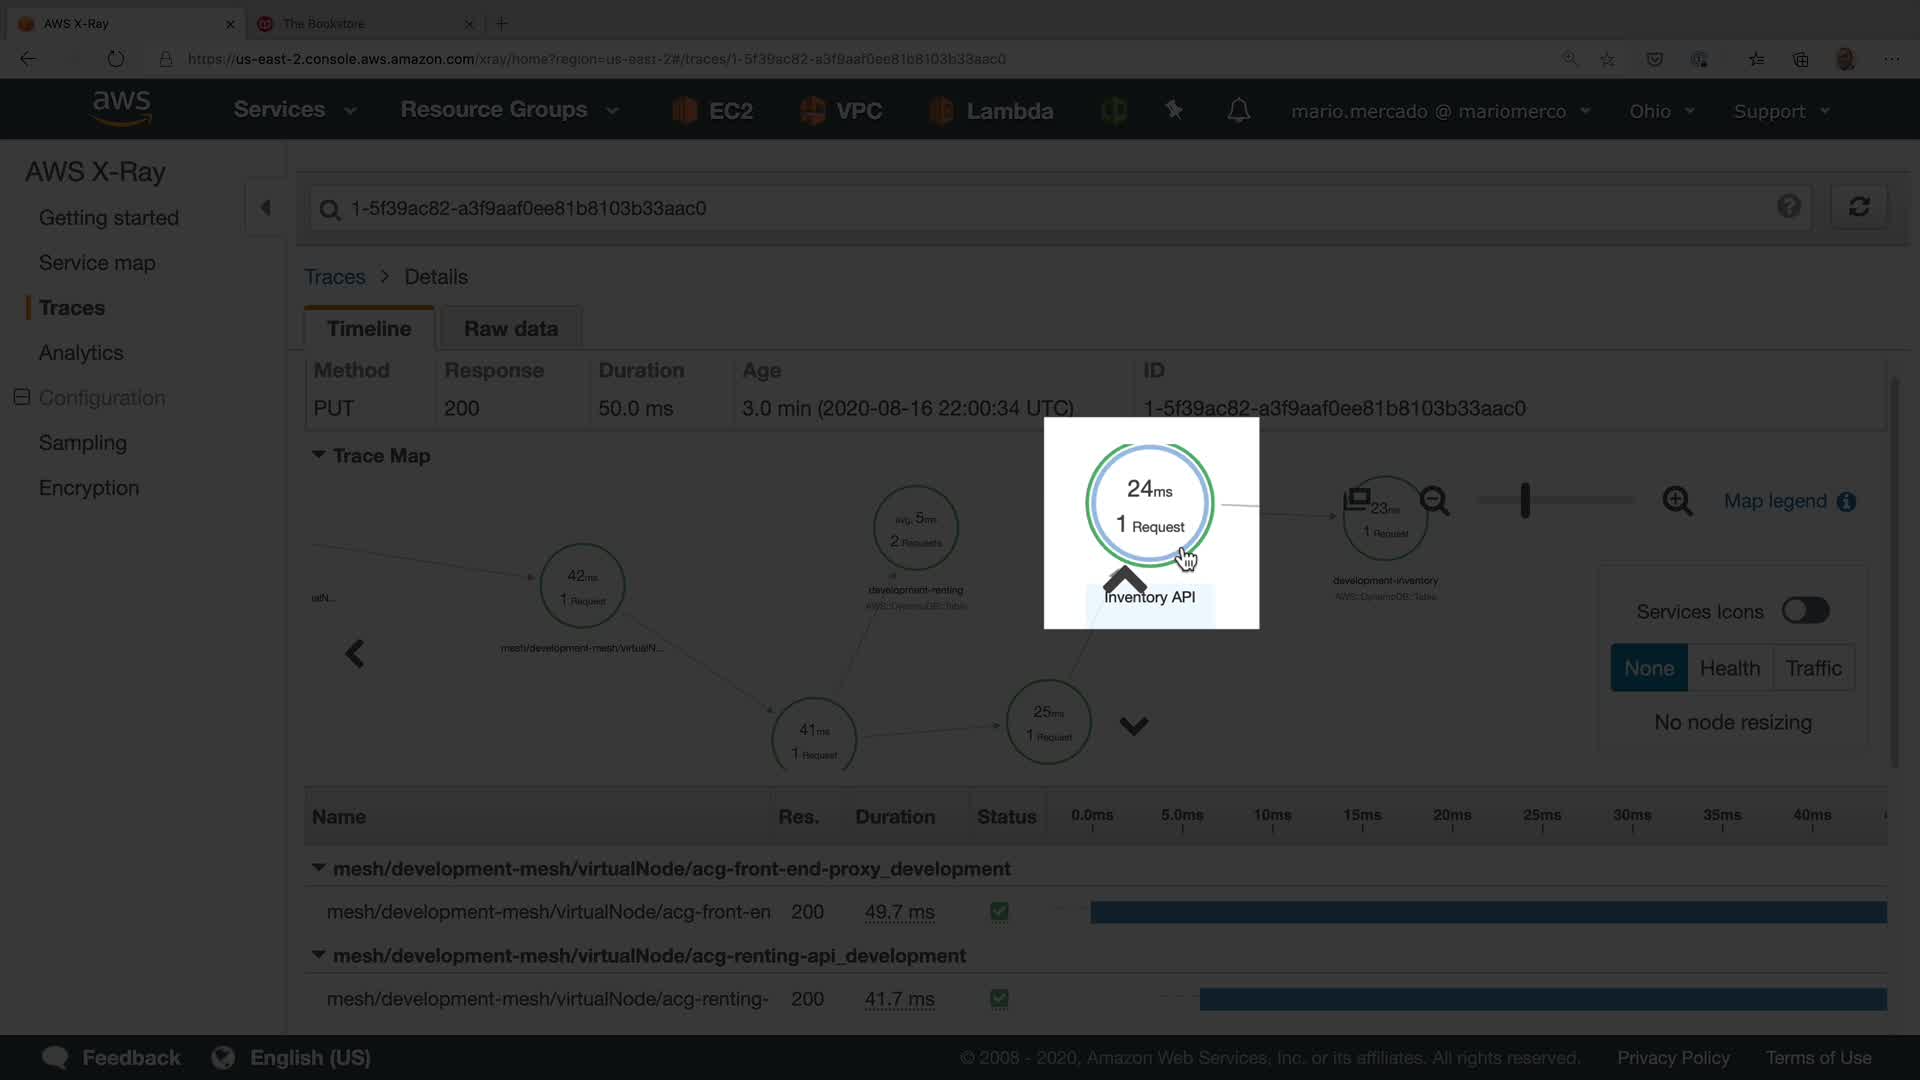1920x1080 pixels.
Task: Collapse acg-front-end-proxy_development segment group
Action: coord(318,868)
